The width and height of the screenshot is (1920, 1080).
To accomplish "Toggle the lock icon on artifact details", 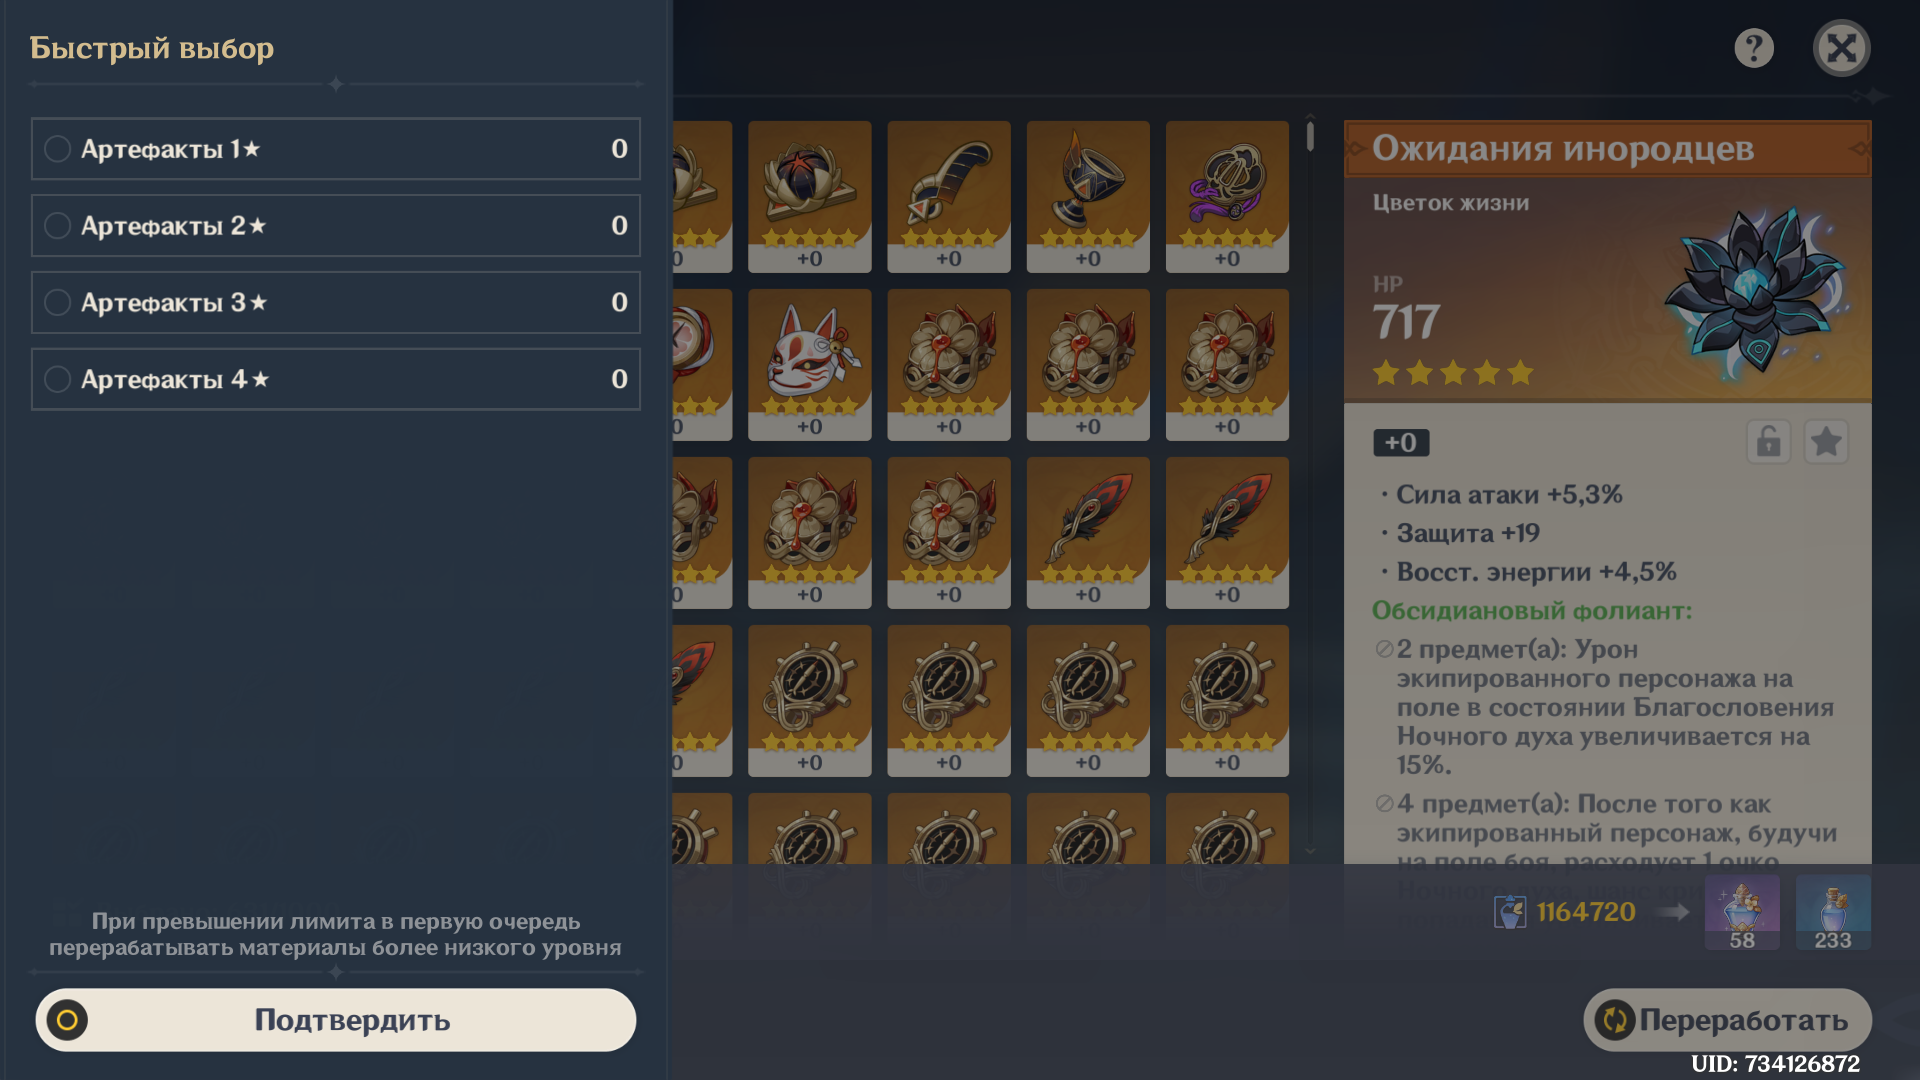I will coord(1768,442).
